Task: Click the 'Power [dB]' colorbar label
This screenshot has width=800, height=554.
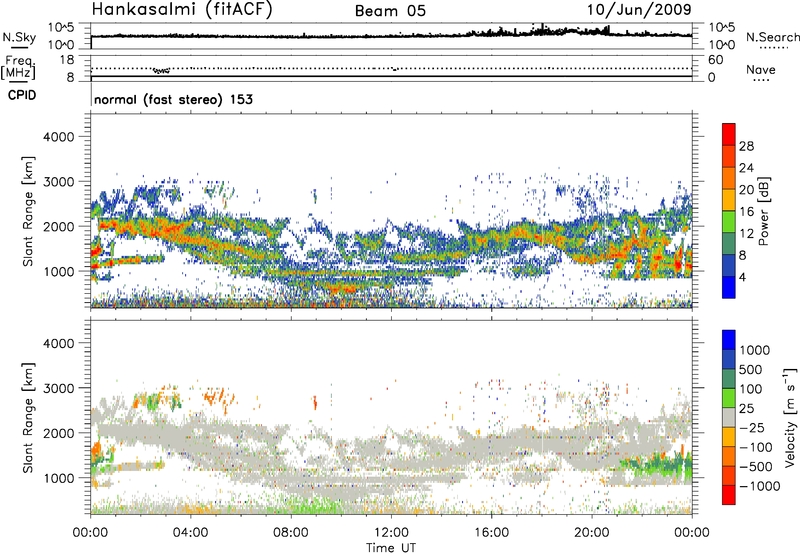Action: (x=763, y=211)
